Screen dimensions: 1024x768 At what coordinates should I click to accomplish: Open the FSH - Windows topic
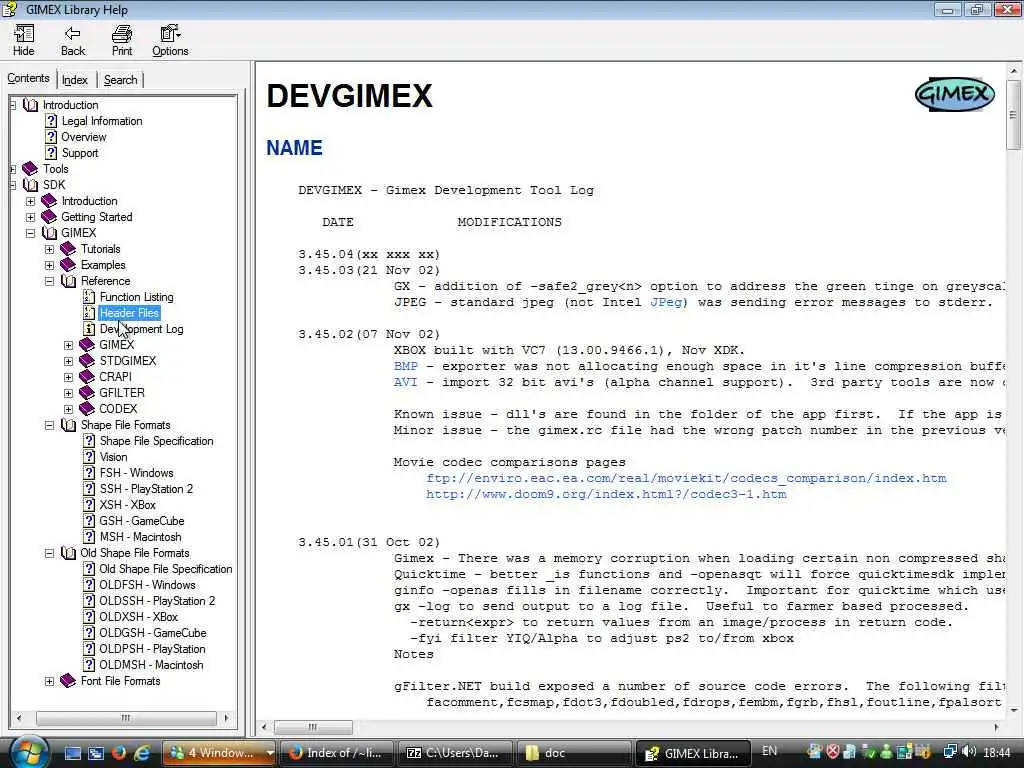point(136,473)
